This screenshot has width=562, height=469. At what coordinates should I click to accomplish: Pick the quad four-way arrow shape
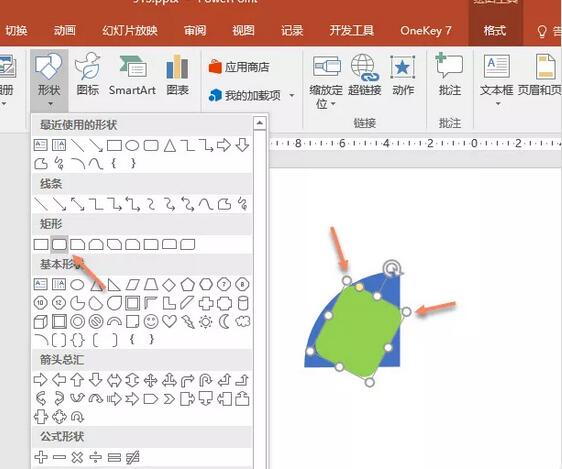151,380
